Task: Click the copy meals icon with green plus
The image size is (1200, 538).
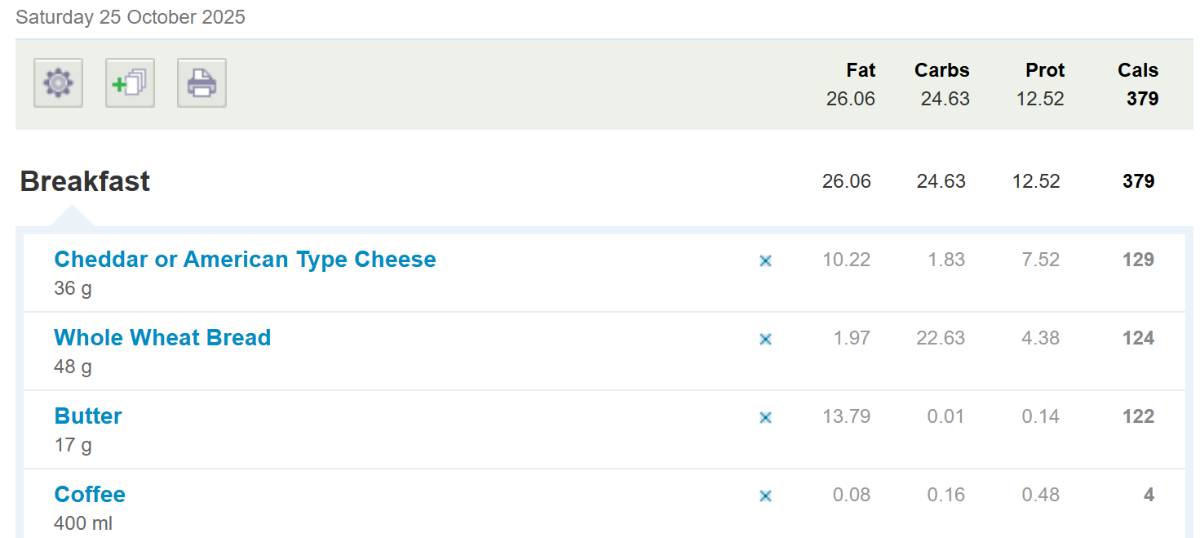Action: (130, 83)
